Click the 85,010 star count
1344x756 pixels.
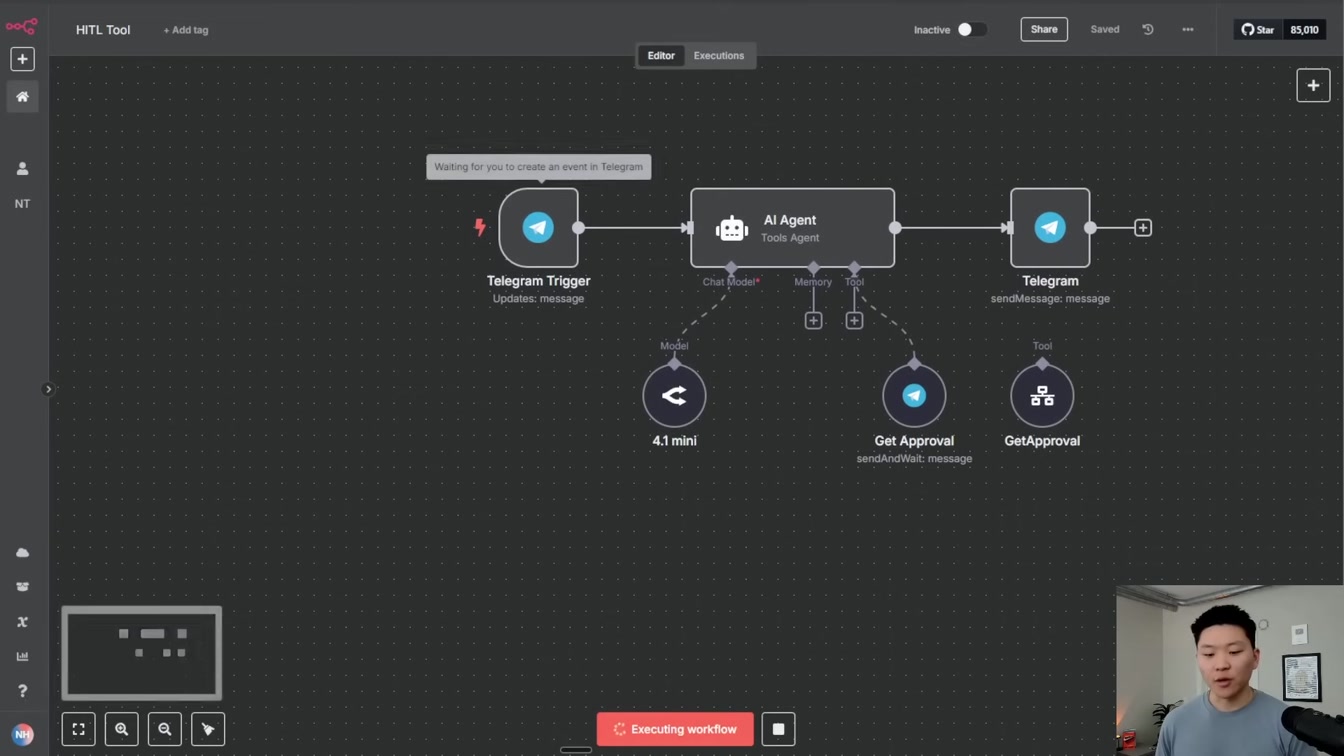(1304, 30)
